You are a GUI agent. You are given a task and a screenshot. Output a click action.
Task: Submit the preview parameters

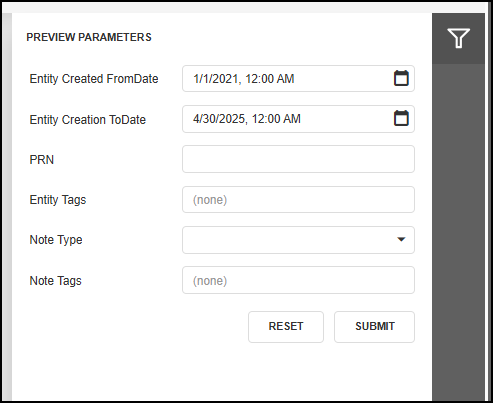tap(374, 327)
